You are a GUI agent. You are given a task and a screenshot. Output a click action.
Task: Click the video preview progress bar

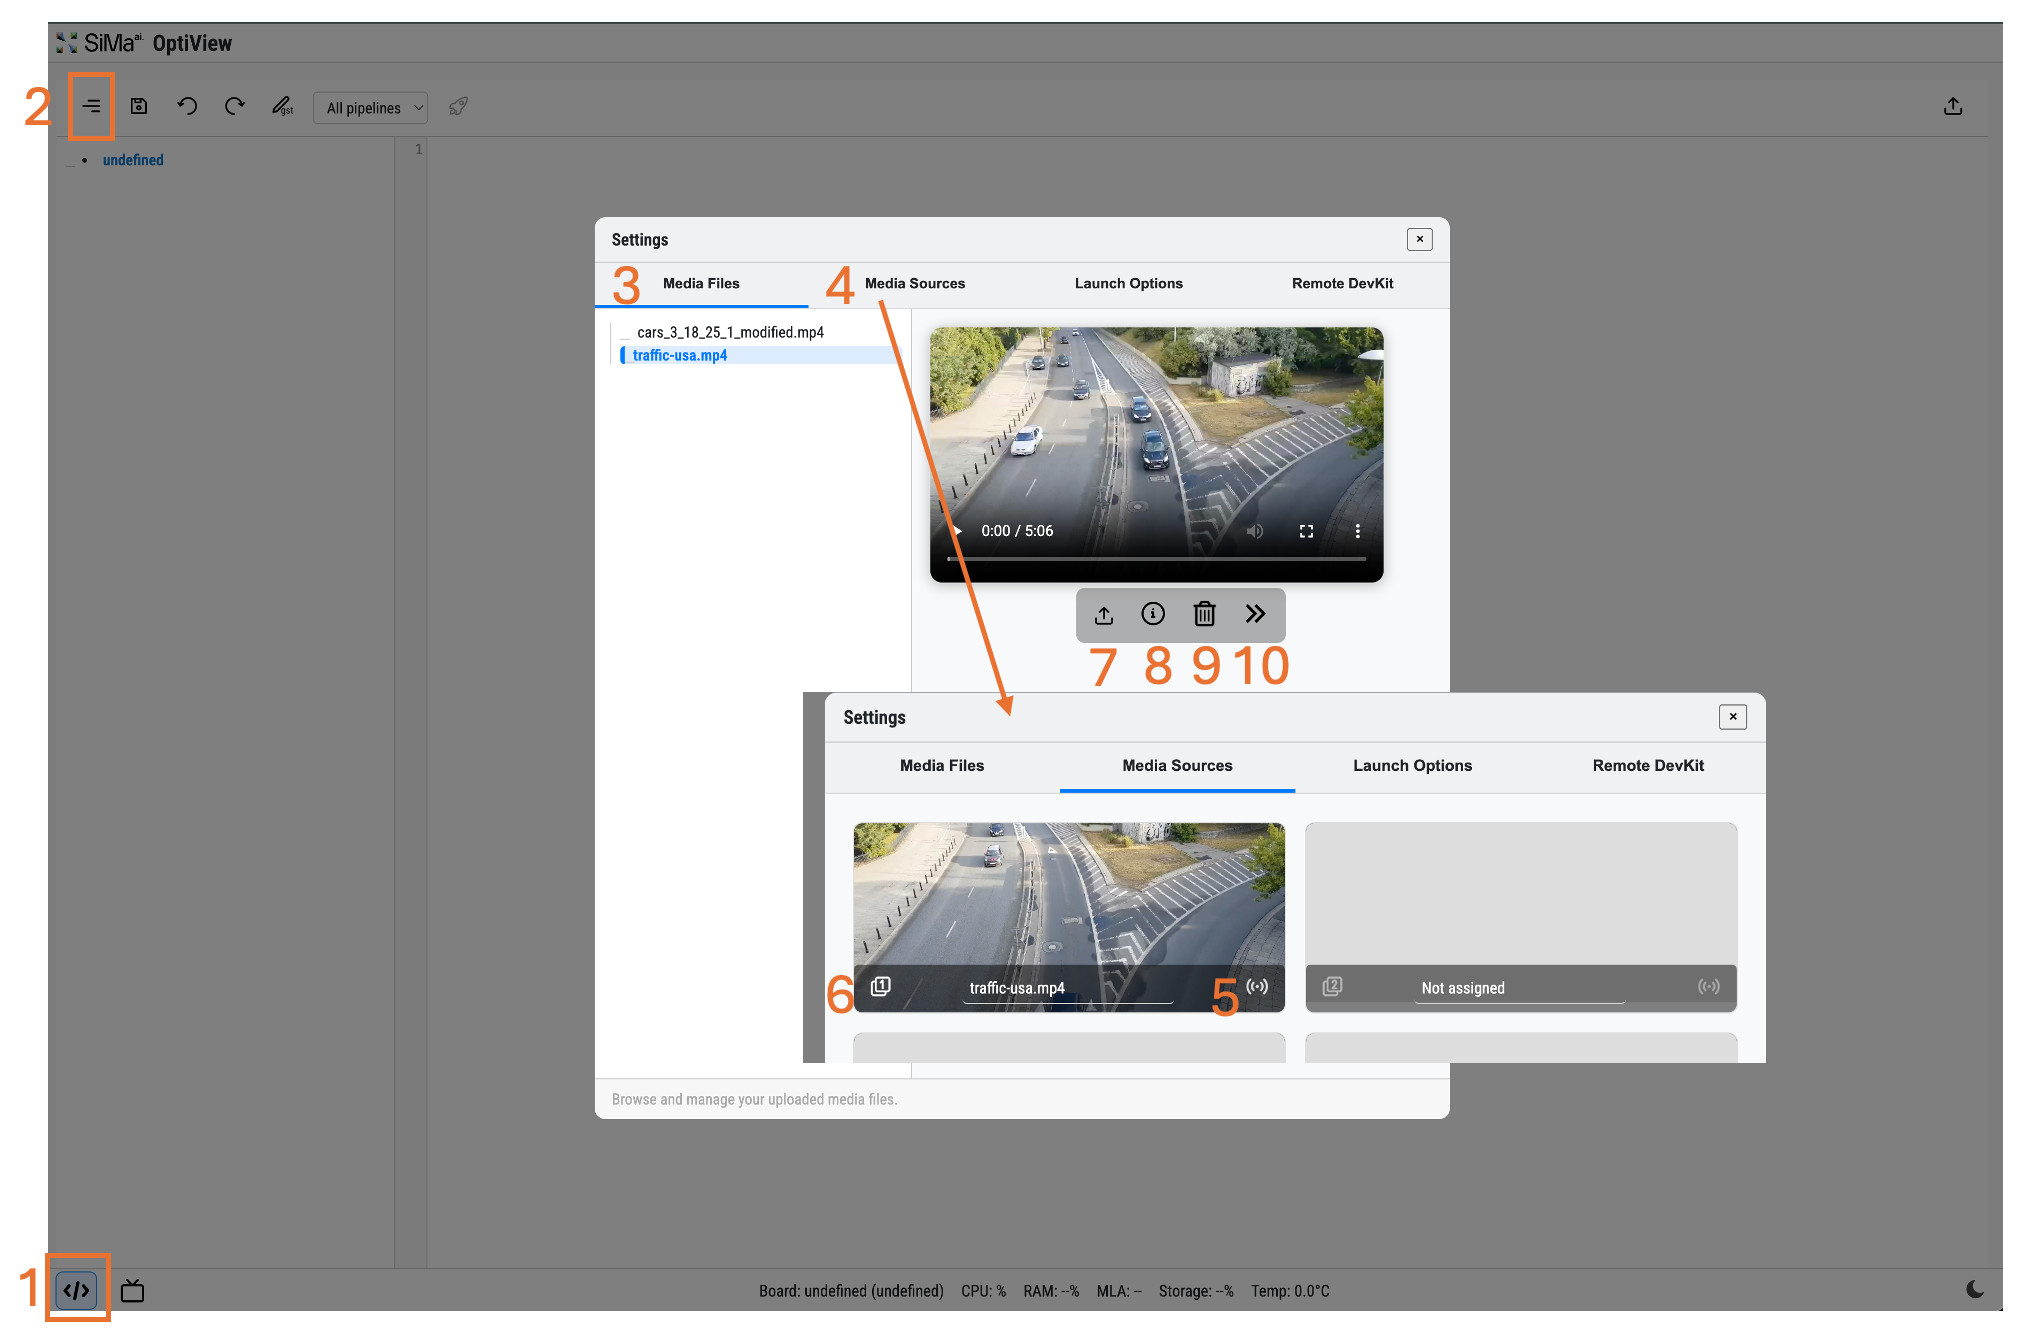(x=1156, y=558)
